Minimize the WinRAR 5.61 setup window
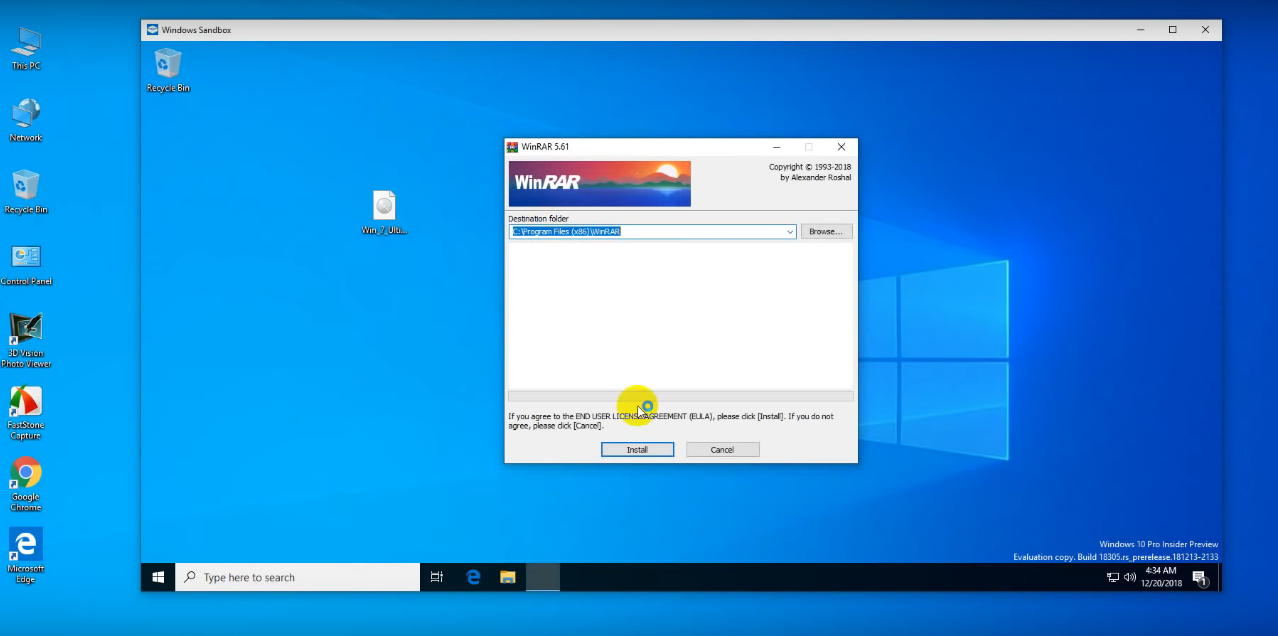This screenshot has width=1278, height=636. tap(777, 147)
